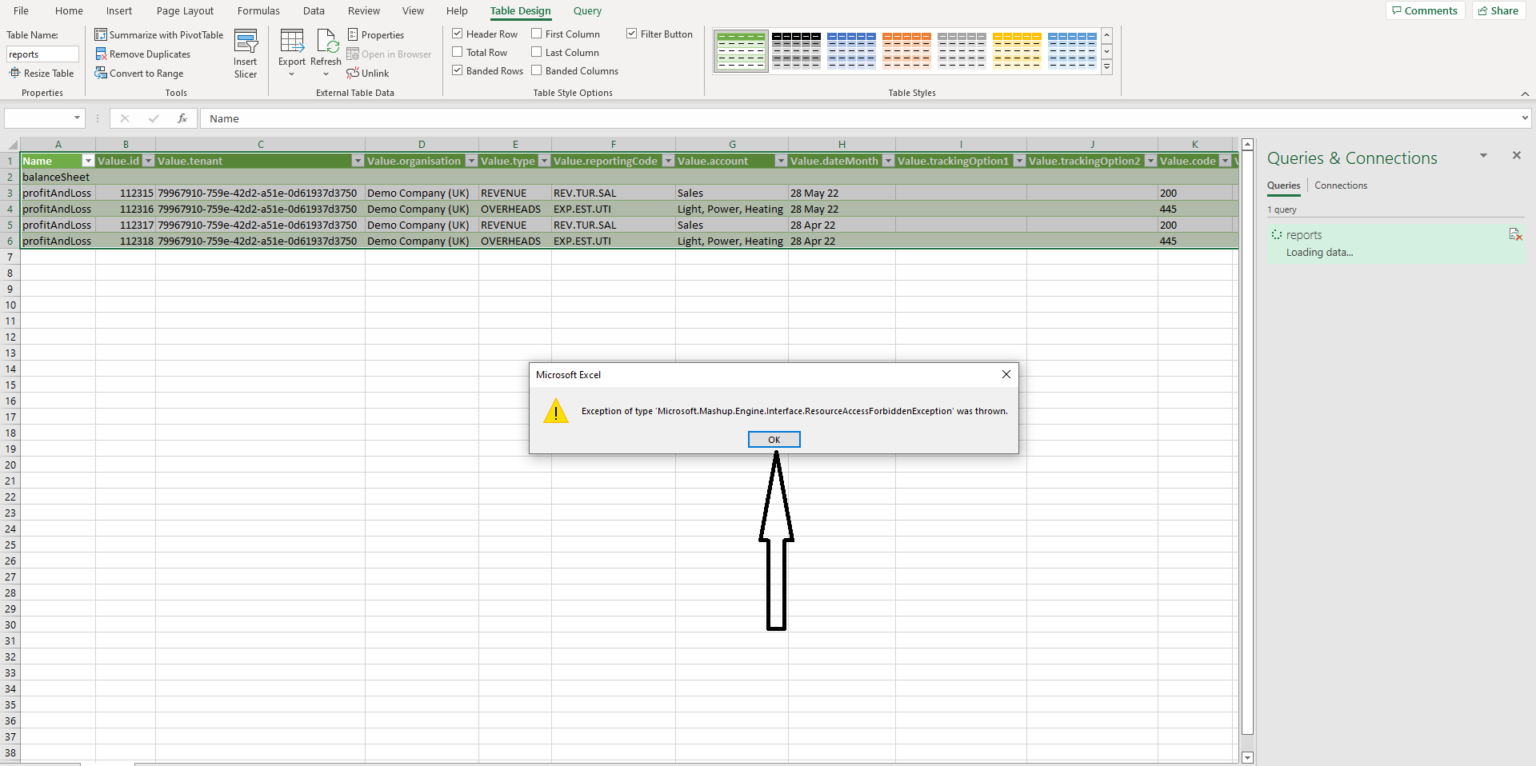The width and height of the screenshot is (1536, 766).
Task: Expand the formula bar
Action: coord(1525,118)
